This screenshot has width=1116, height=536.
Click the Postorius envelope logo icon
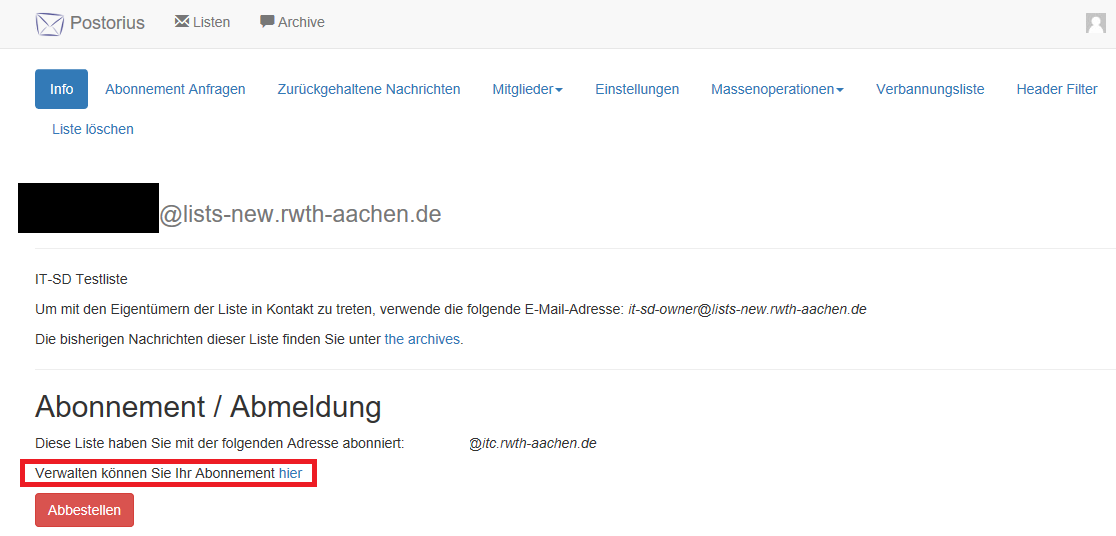49,23
